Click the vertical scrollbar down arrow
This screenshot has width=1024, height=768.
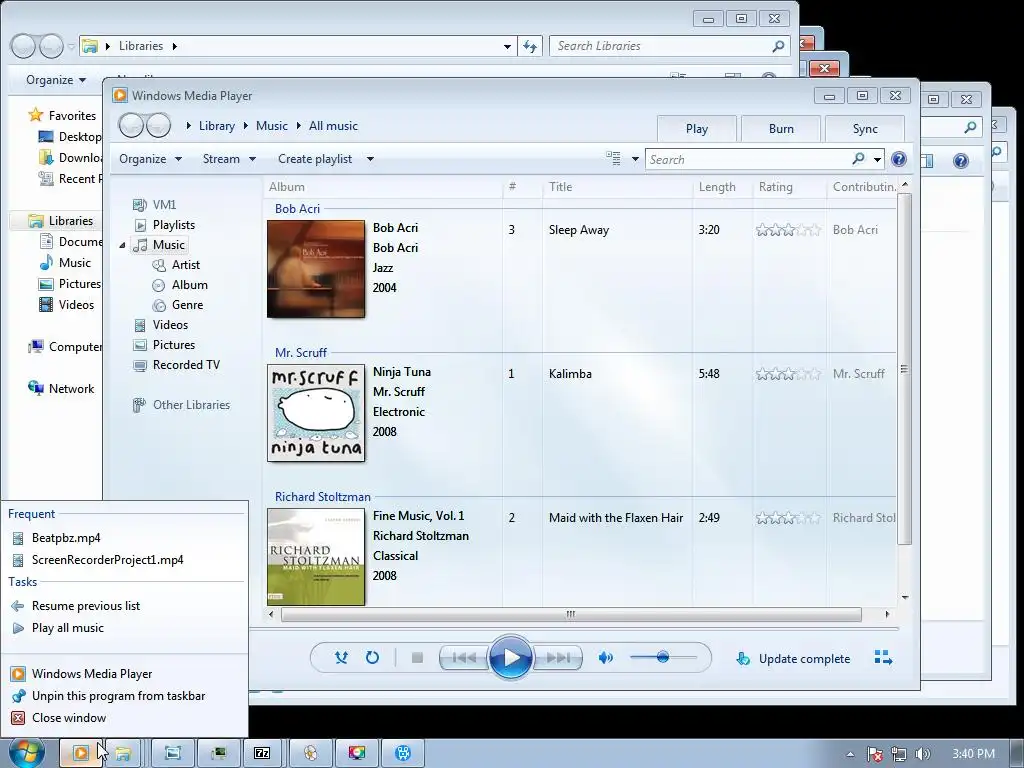tap(904, 597)
